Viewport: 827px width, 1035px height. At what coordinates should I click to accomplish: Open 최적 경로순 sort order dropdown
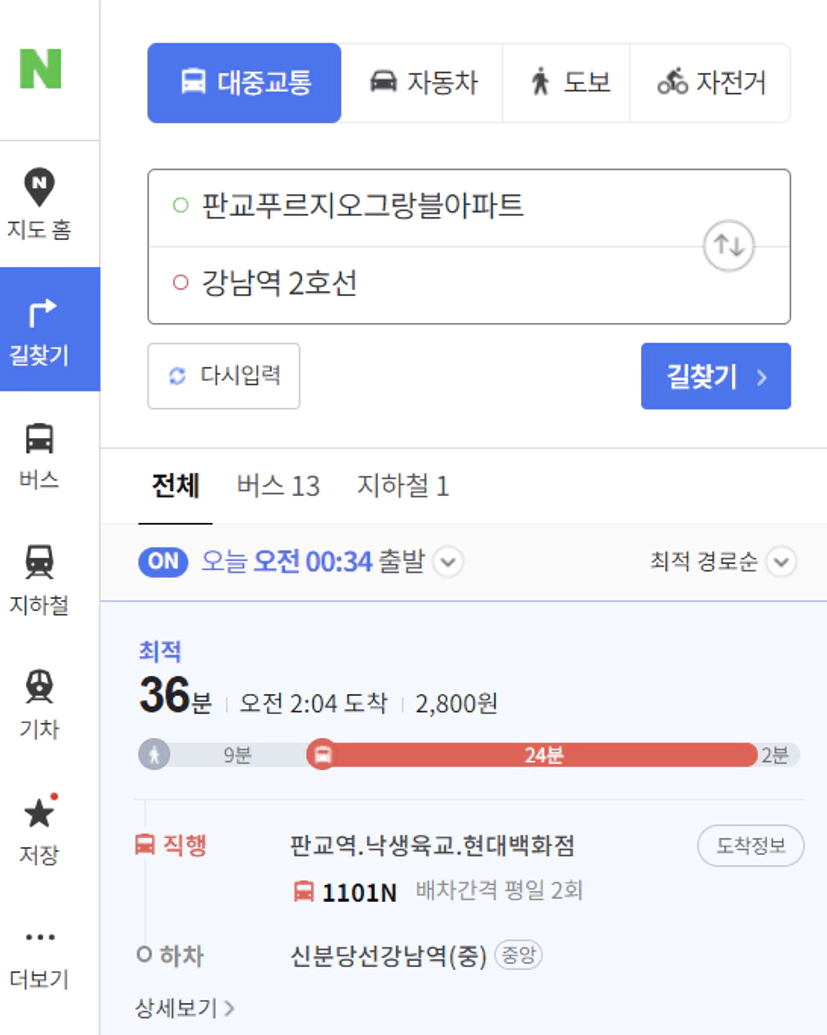781,562
